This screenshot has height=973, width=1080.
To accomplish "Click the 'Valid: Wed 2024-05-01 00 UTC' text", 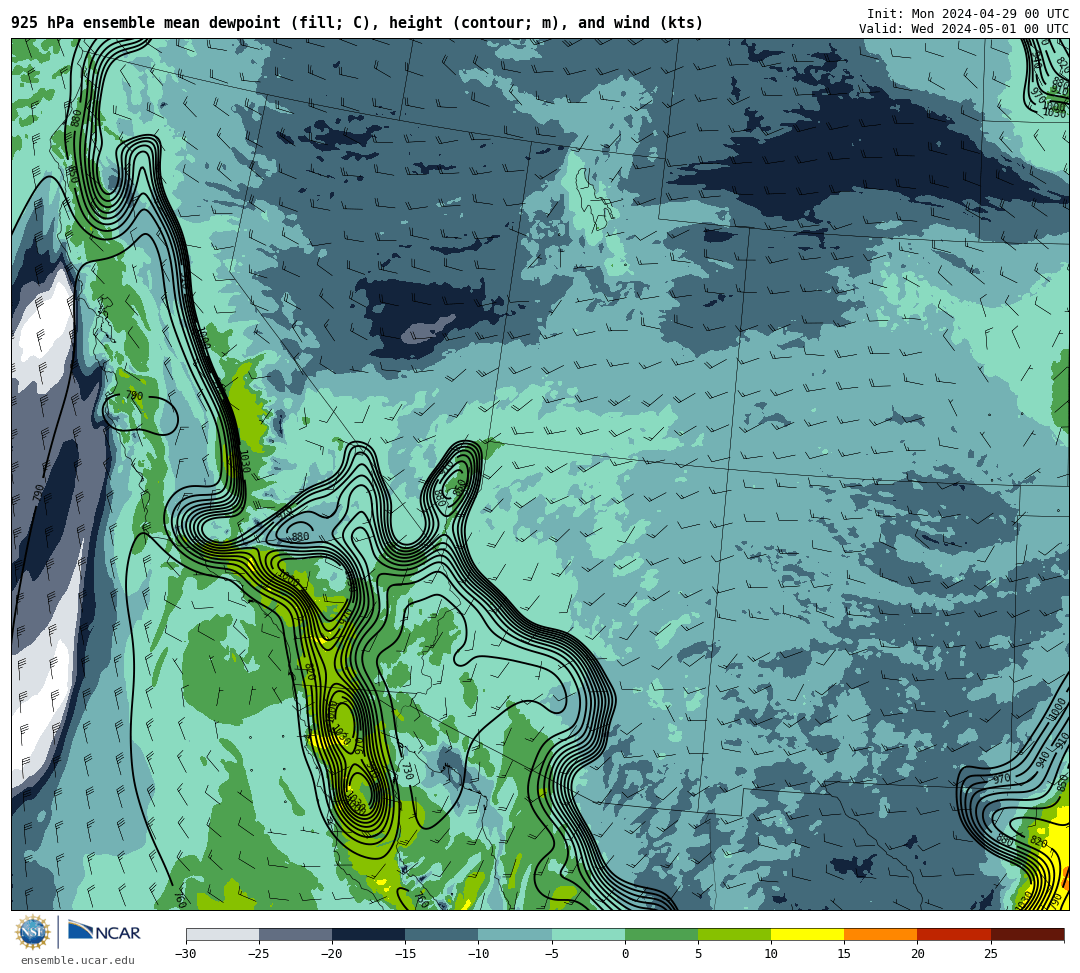I will tap(964, 28).
